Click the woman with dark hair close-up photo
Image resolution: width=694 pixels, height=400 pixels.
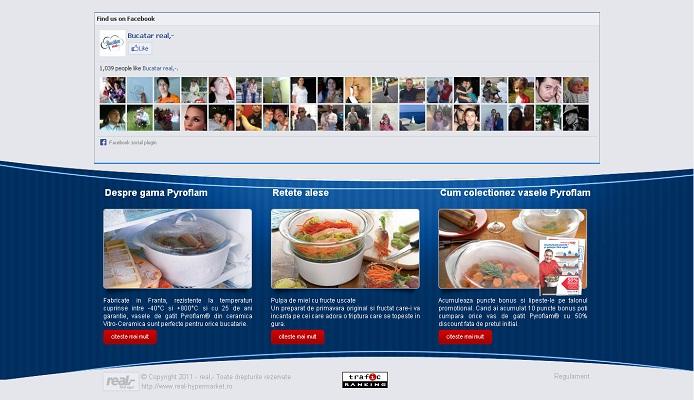click(194, 118)
